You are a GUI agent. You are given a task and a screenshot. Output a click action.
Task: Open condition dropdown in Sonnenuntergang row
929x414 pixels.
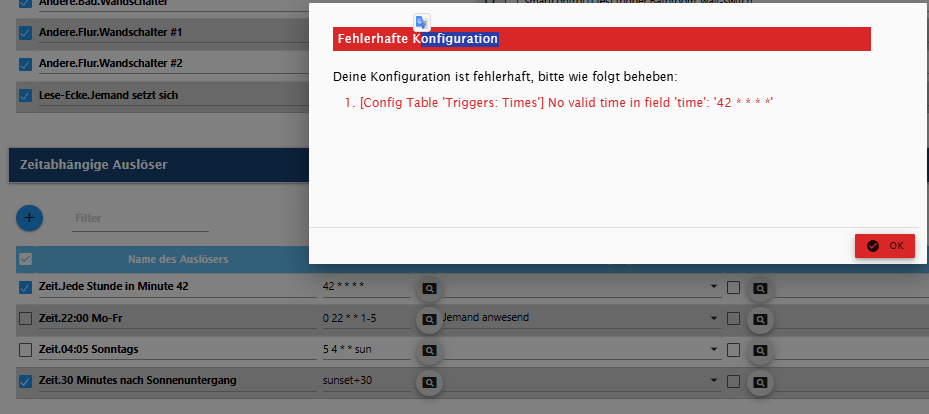pos(714,381)
